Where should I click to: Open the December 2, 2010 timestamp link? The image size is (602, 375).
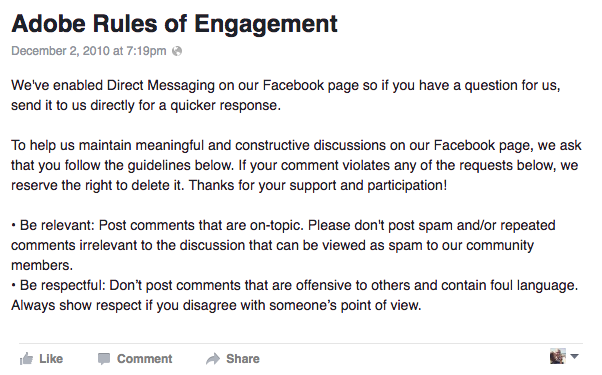89,51
